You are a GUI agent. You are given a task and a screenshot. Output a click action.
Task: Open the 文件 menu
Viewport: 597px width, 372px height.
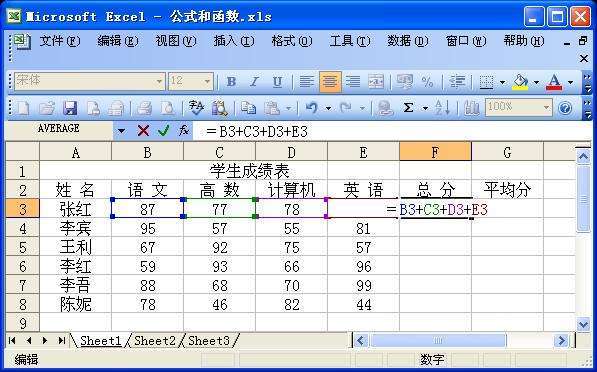[60, 41]
